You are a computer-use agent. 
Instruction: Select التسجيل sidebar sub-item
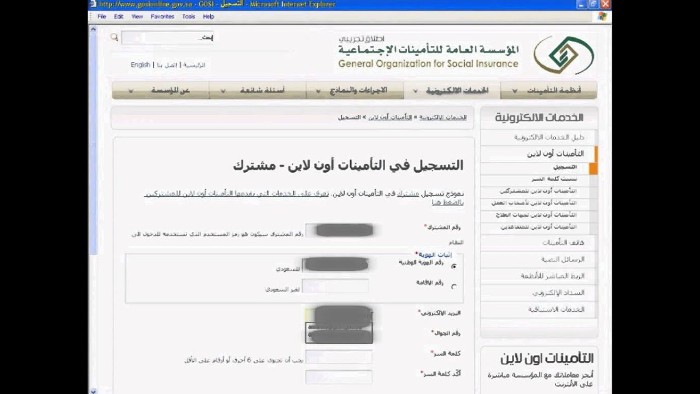point(565,167)
